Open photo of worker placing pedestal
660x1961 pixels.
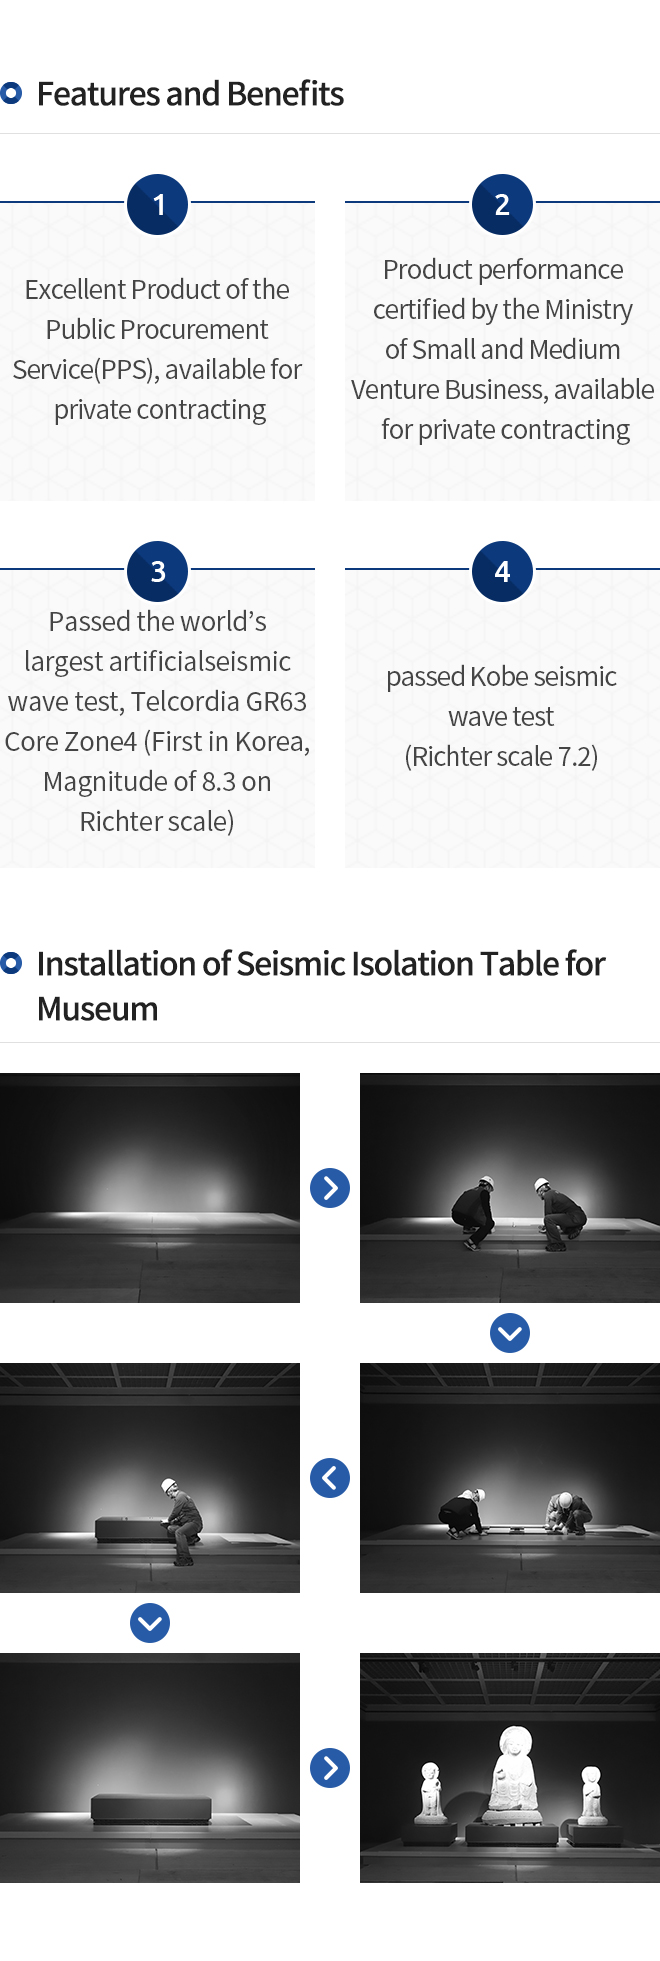(x=150, y=1478)
